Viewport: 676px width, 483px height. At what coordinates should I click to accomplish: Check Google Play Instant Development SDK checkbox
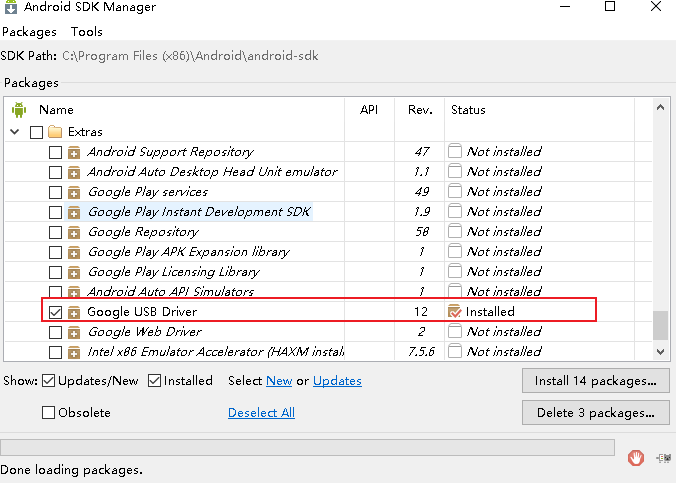point(55,212)
